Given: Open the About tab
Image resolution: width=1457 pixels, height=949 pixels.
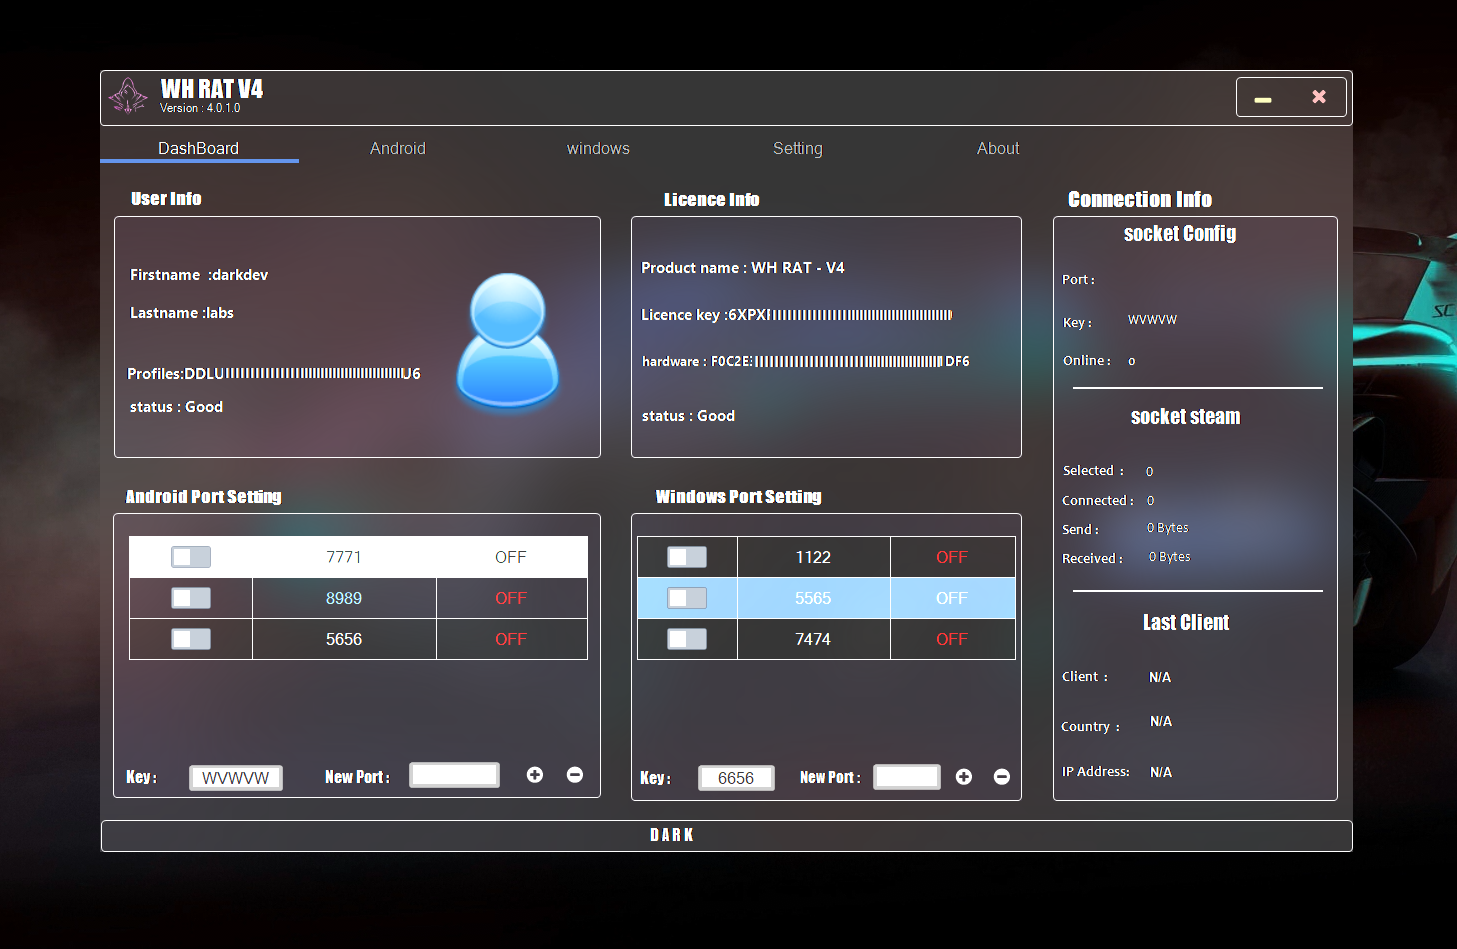Looking at the screenshot, I should (998, 148).
